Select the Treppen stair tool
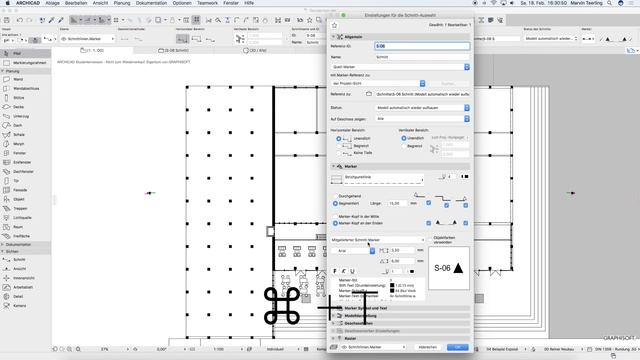Image resolution: width=640 pixels, height=360 pixels. pyautogui.click(x=25, y=209)
